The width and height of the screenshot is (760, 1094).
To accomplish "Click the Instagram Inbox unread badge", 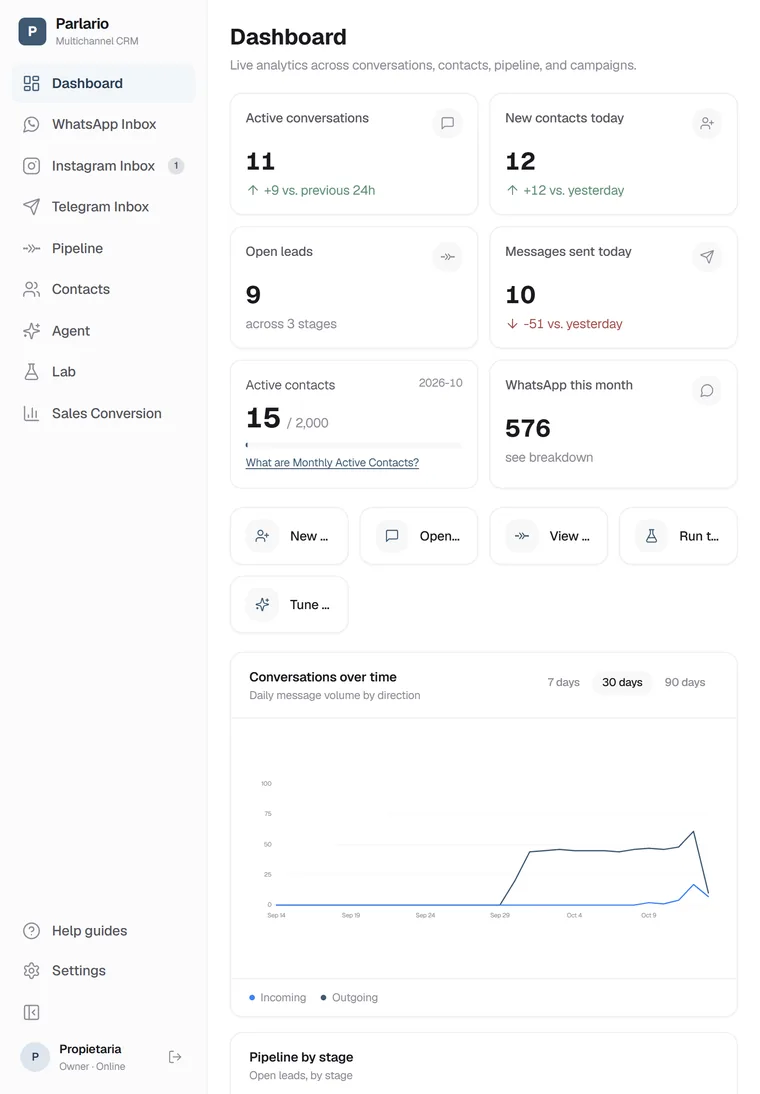I will click(x=176, y=166).
